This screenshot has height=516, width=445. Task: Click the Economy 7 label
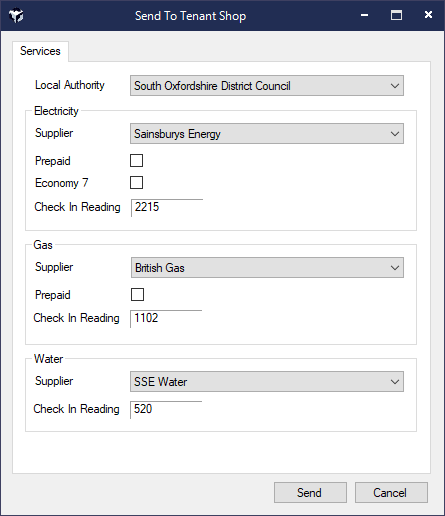click(x=62, y=183)
